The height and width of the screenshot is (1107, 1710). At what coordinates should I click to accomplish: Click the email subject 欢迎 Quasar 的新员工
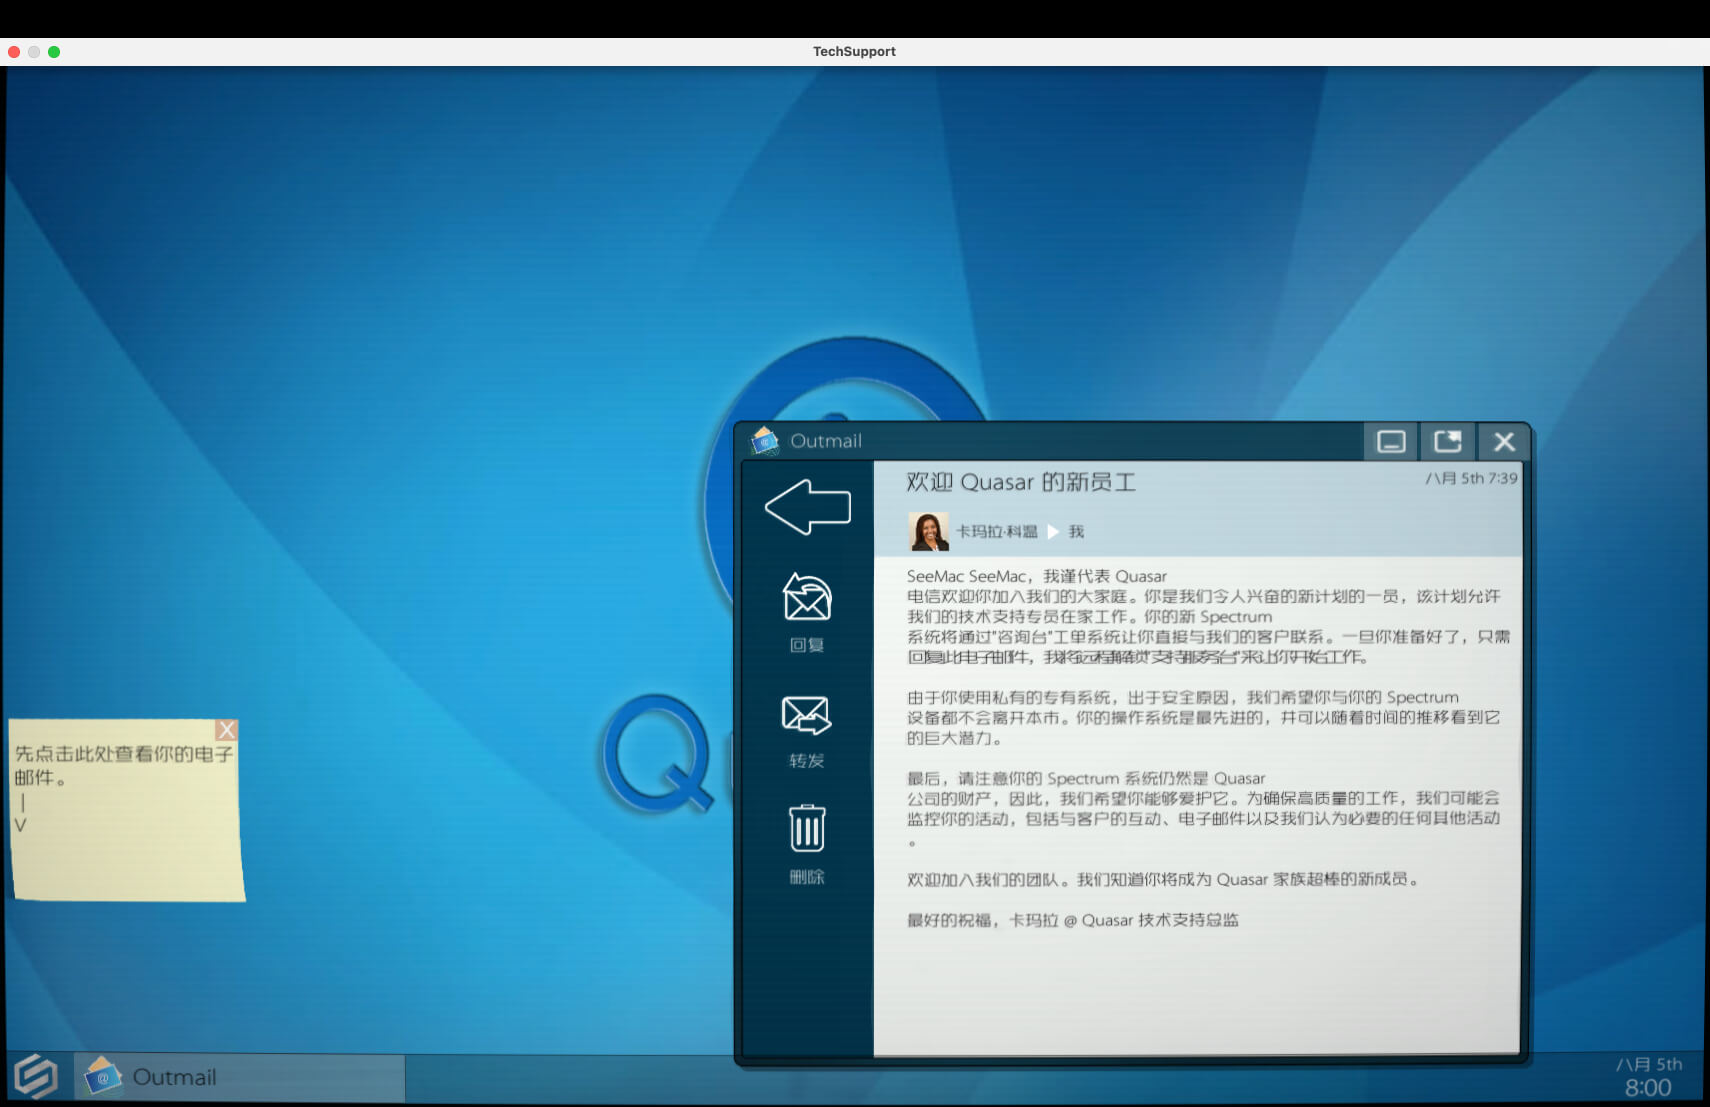pyautogui.click(x=1020, y=482)
